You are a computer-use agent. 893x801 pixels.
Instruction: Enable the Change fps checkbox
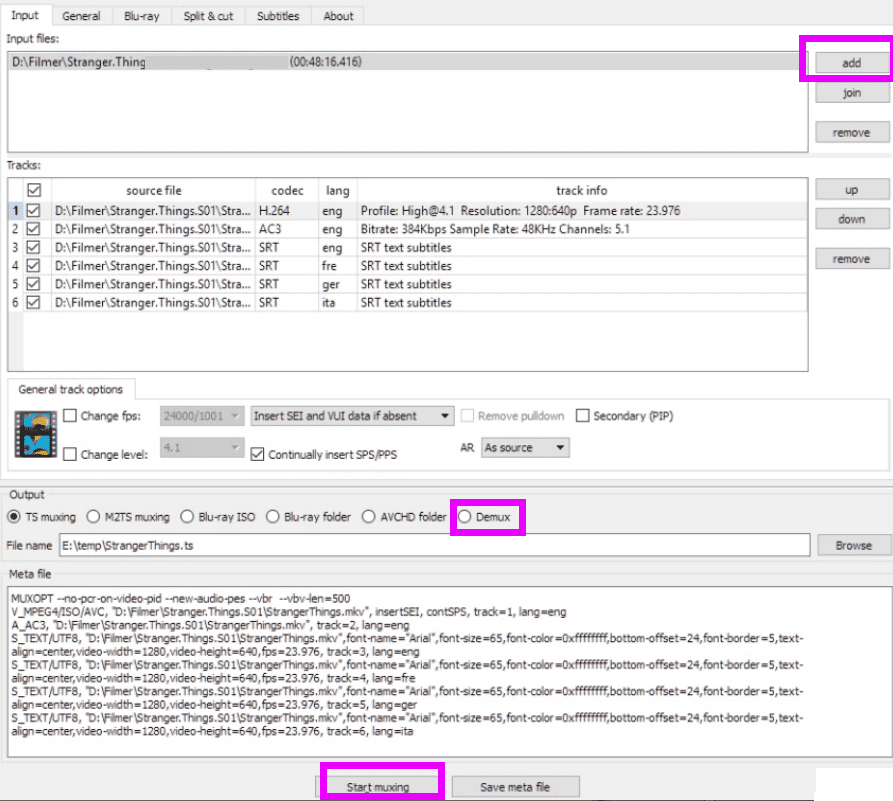(x=70, y=416)
